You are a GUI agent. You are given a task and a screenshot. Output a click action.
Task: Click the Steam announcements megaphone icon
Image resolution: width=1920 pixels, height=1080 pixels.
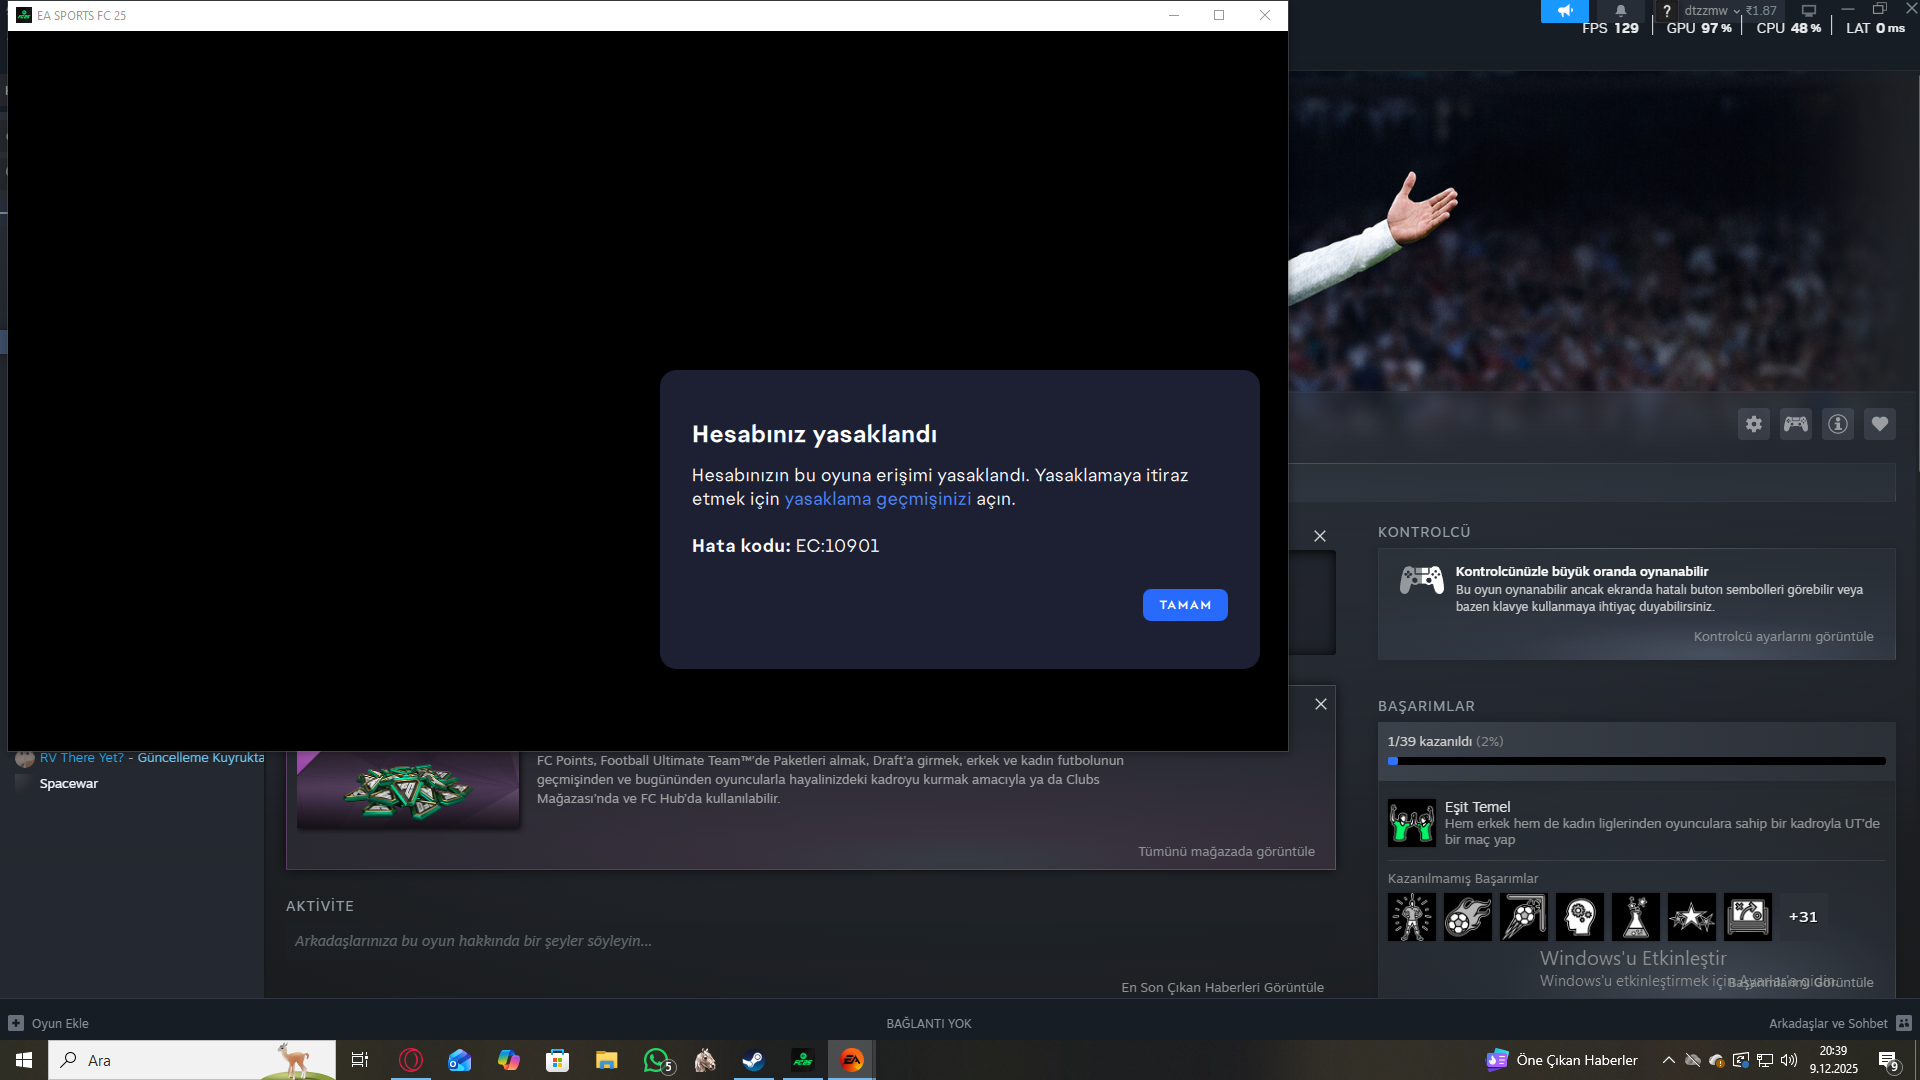[1565, 11]
